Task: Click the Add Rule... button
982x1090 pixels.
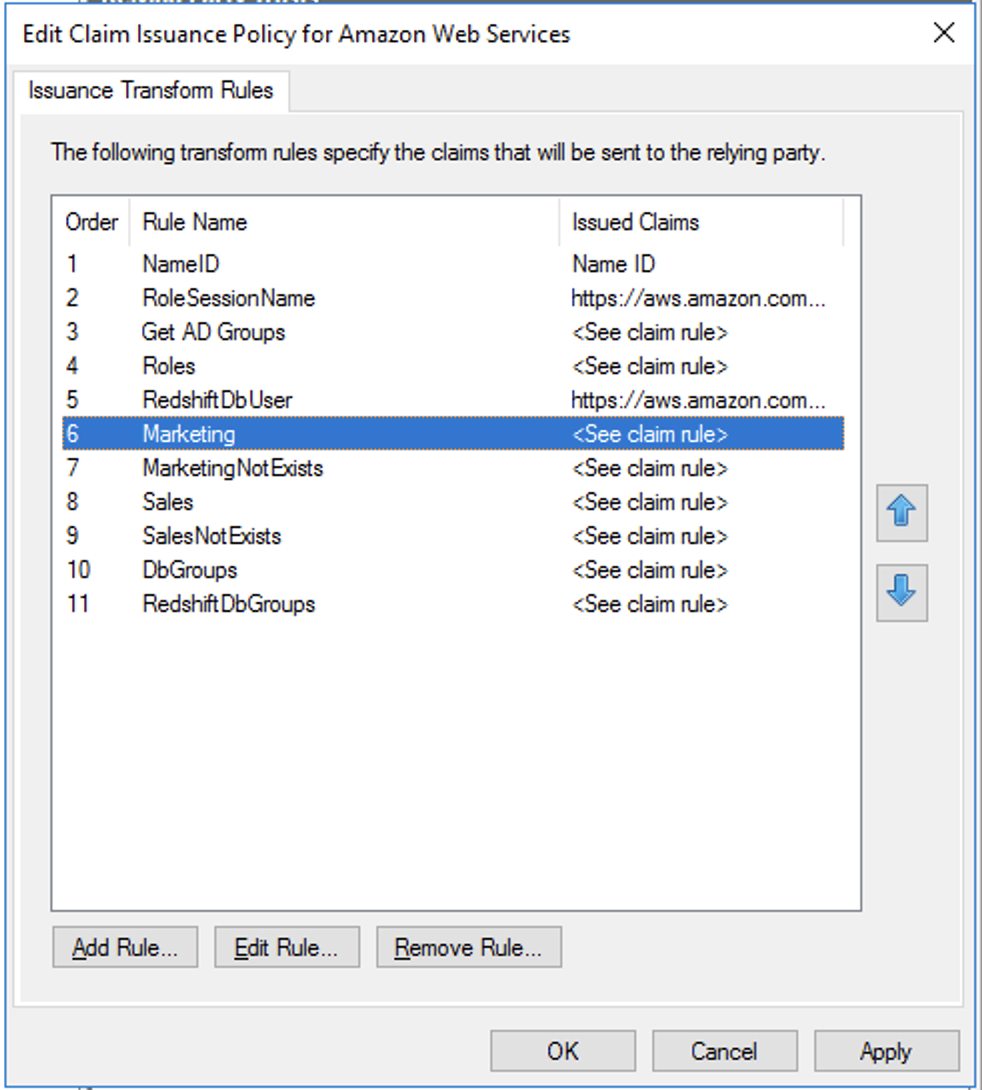Action: 125,947
